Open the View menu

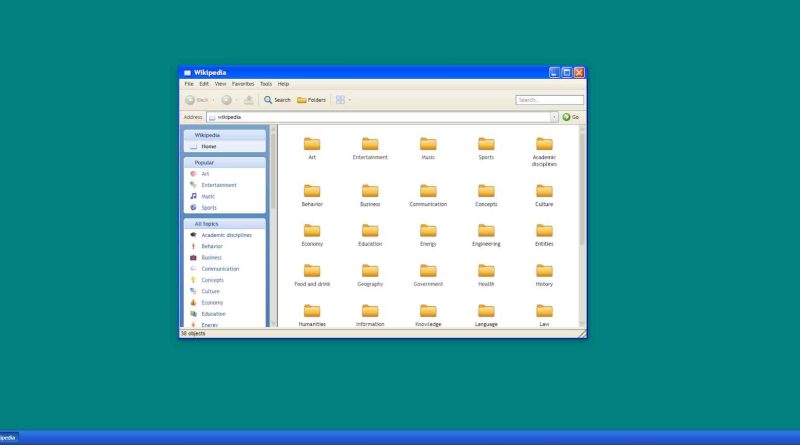220,84
